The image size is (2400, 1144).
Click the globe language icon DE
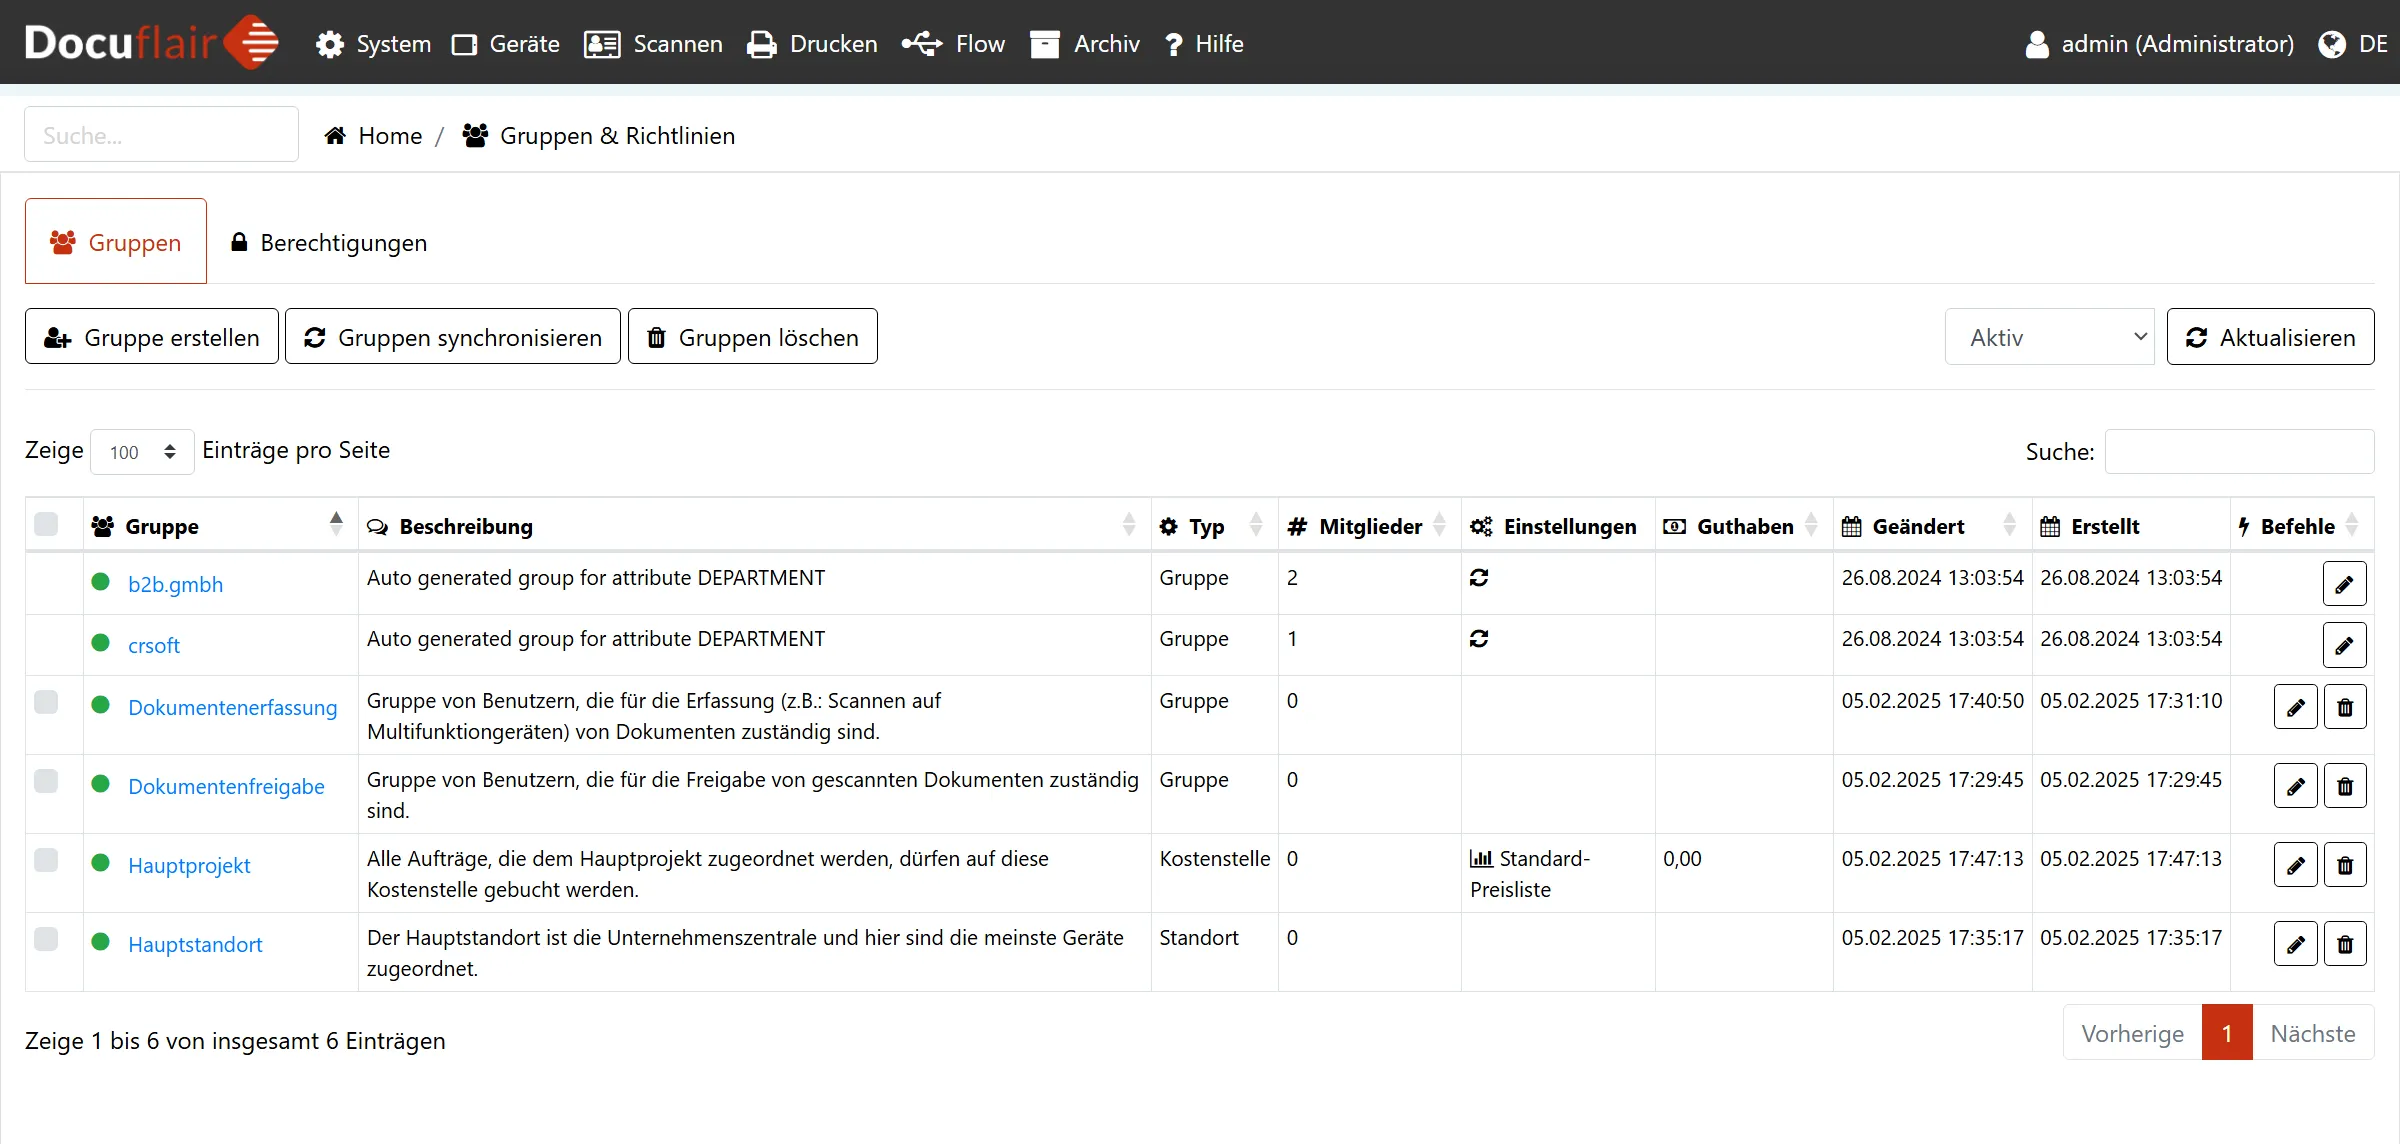[2332, 44]
